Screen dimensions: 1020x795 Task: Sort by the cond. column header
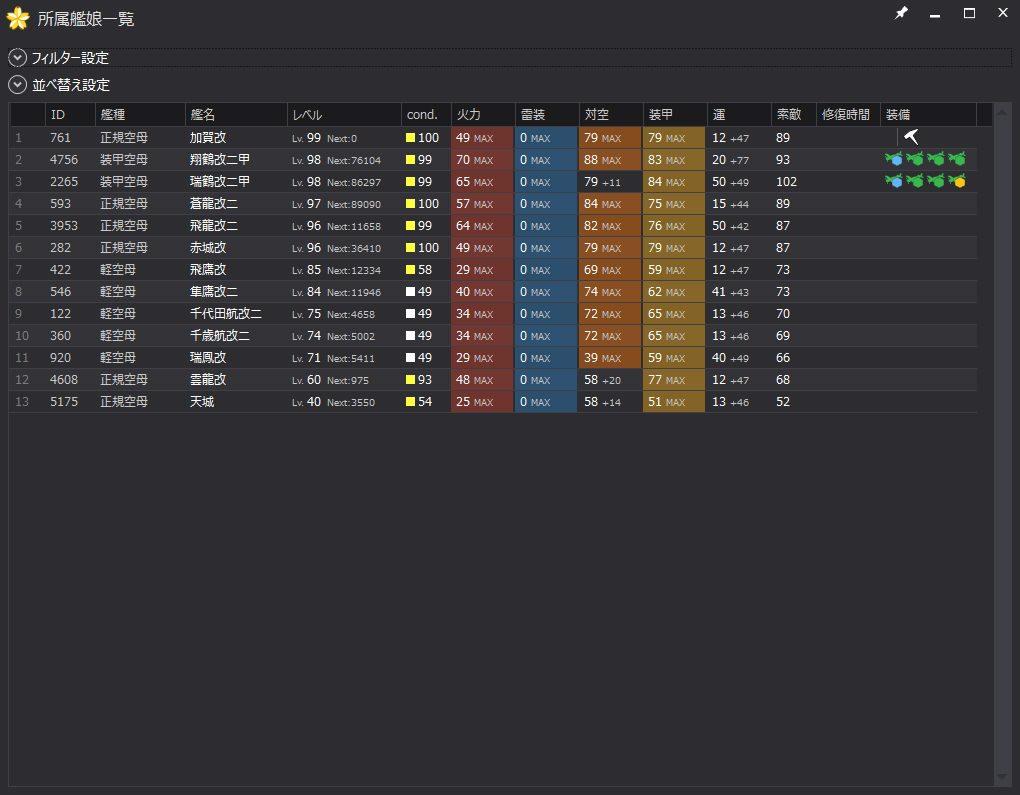(x=426, y=115)
